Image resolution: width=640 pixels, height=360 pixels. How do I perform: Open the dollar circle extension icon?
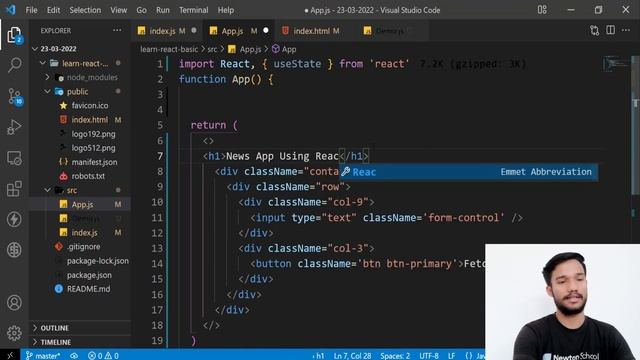14,249
